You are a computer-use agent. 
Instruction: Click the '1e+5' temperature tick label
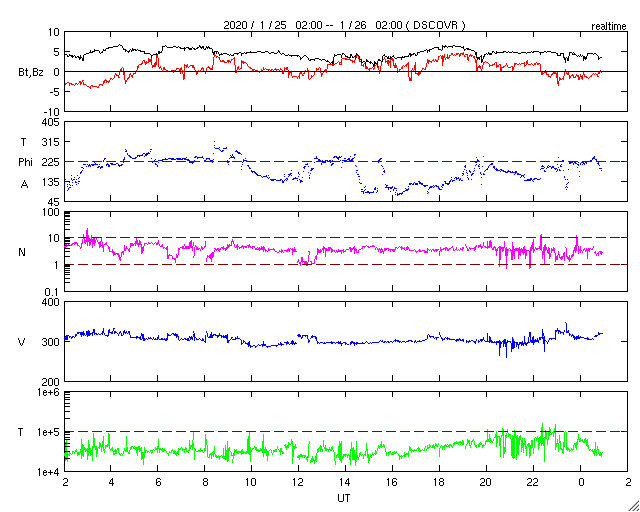pyautogui.click(x=49, y=432)
